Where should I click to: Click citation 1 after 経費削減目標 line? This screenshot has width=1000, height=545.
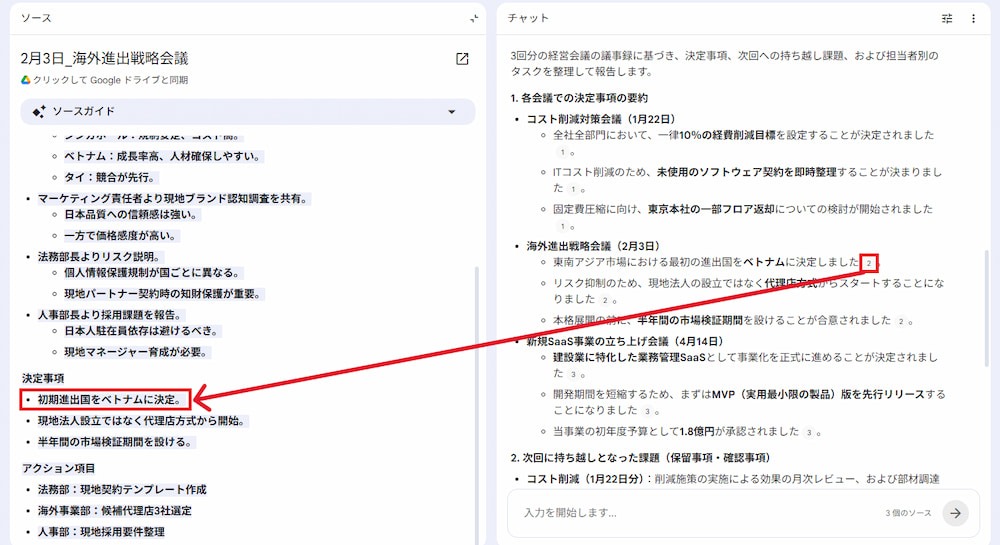[x=562, y=152]
